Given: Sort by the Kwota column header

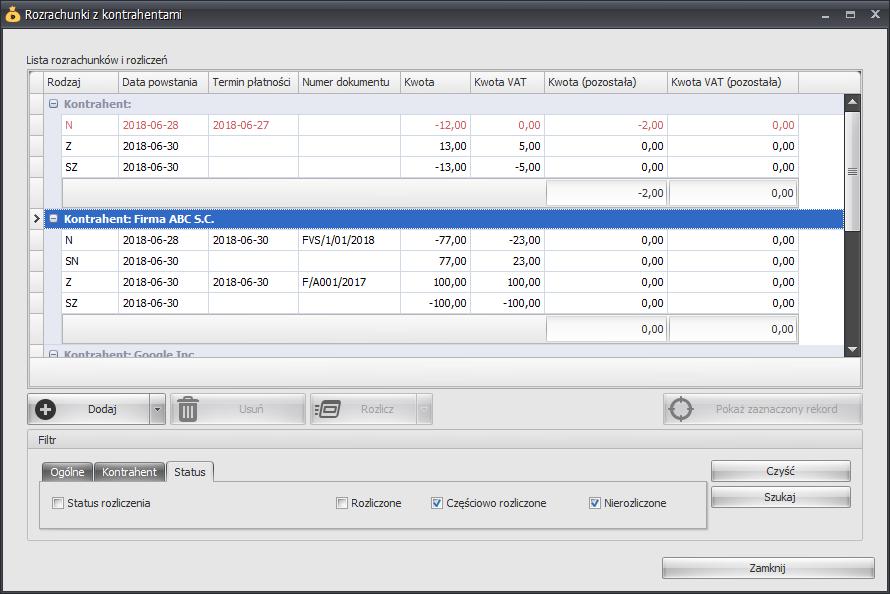Looking at the screenshot, I should pos(435,82).
